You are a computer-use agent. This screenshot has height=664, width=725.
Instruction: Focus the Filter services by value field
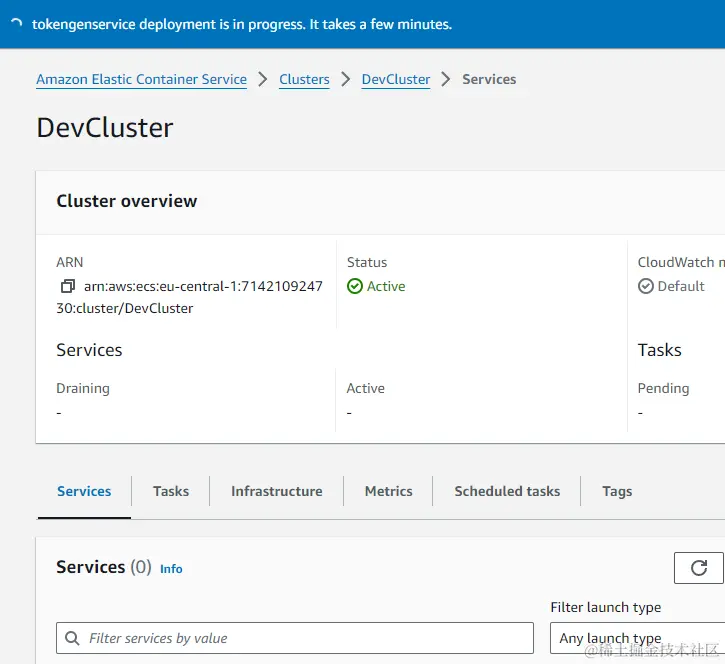[x=295, y=638]
